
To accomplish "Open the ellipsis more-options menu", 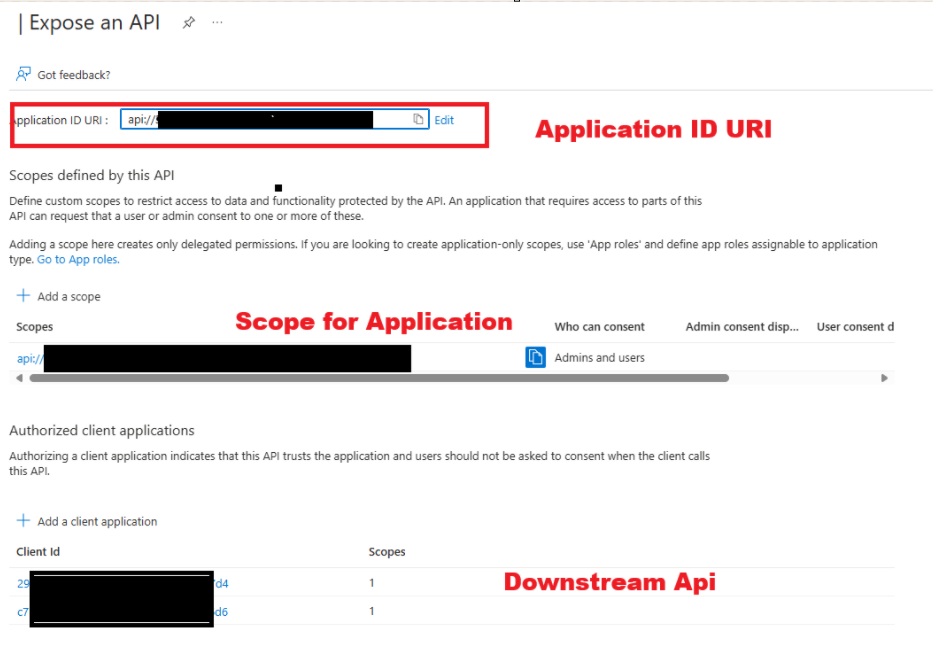I will pyautogui.click(x=216, y=22).
